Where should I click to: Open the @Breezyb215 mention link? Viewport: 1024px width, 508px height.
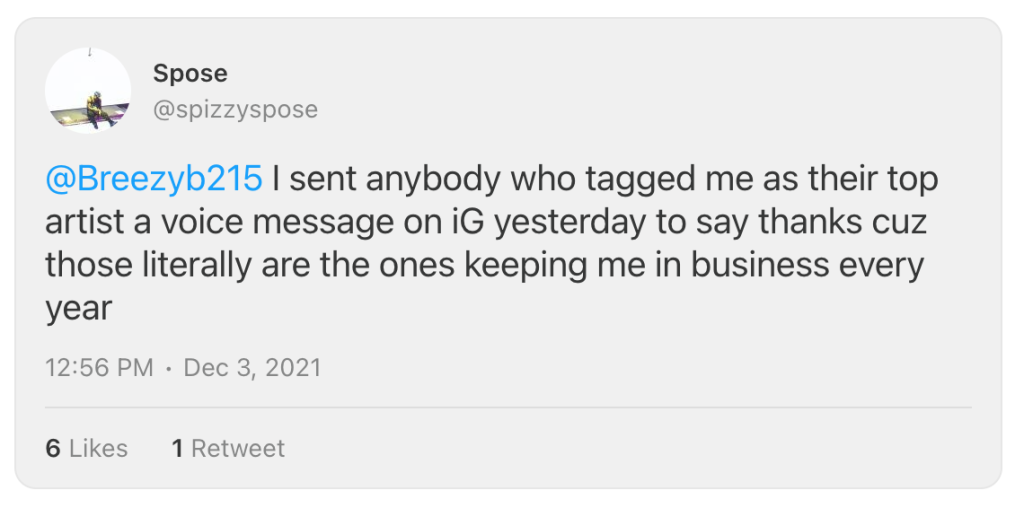point(154,179)
